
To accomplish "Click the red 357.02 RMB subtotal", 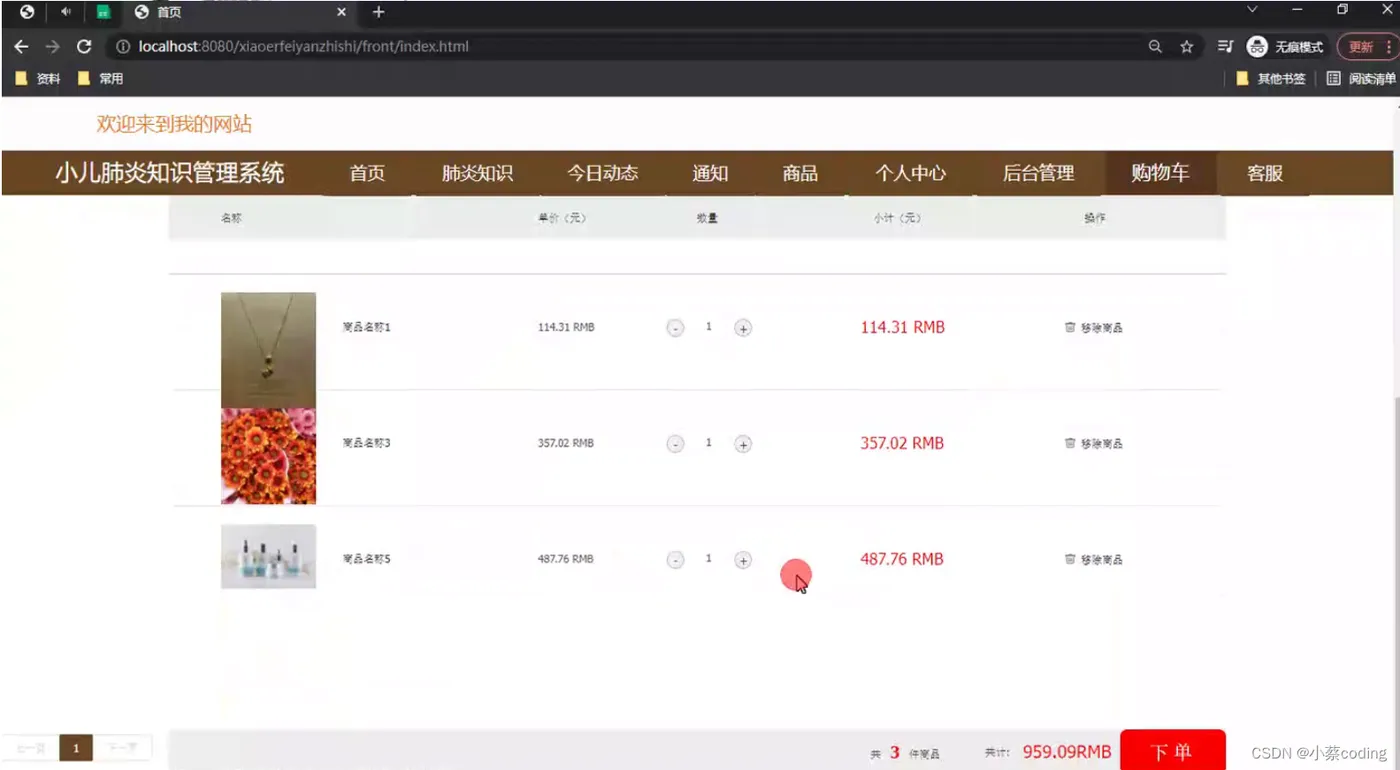I will click(x=902, y=443).
